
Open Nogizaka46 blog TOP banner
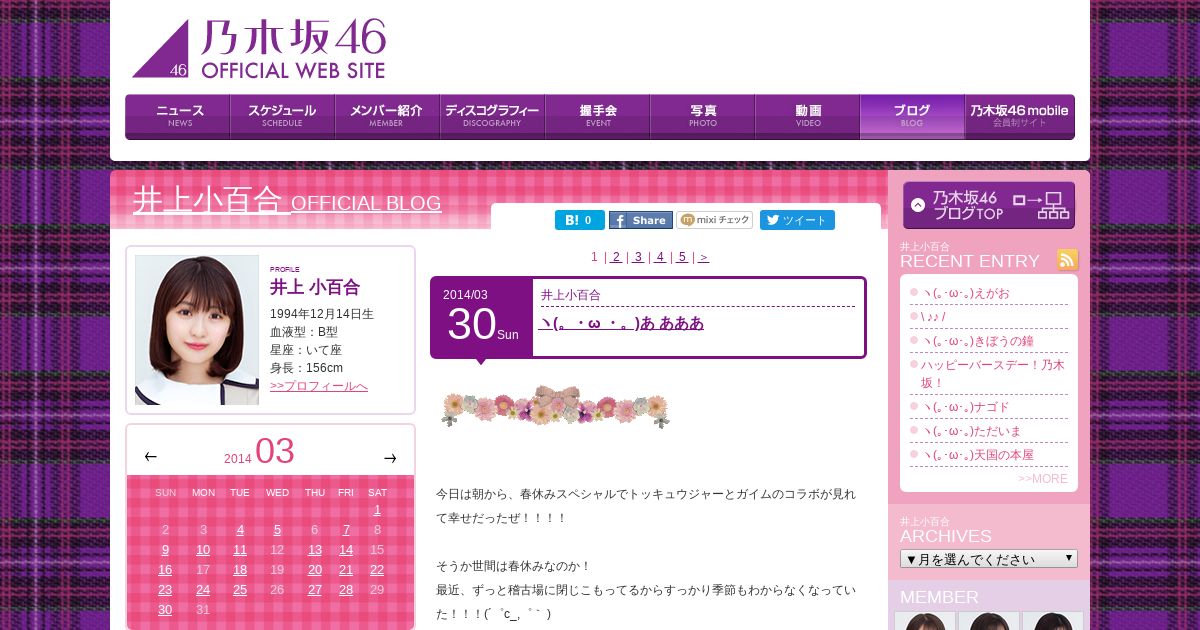[x=989, y=205]
